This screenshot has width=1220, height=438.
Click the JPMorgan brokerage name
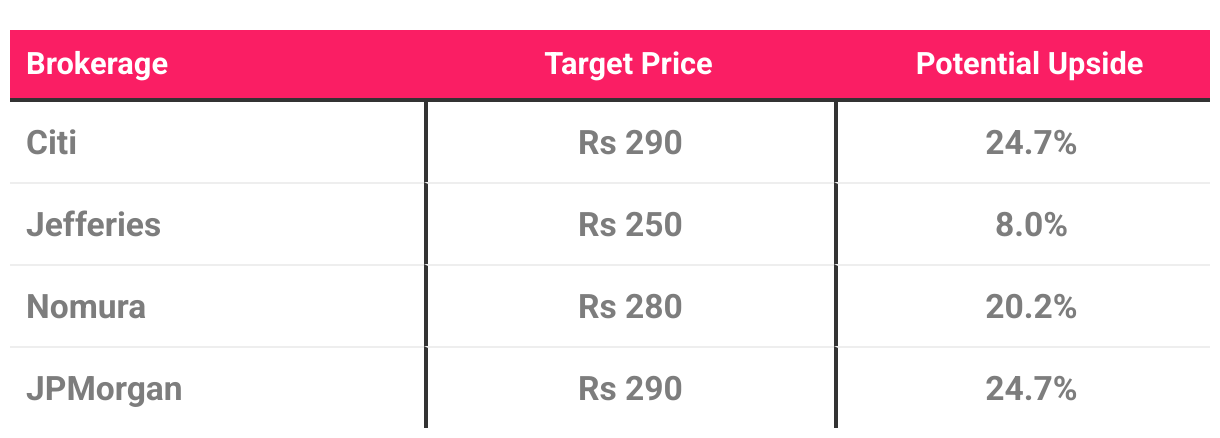105,388
